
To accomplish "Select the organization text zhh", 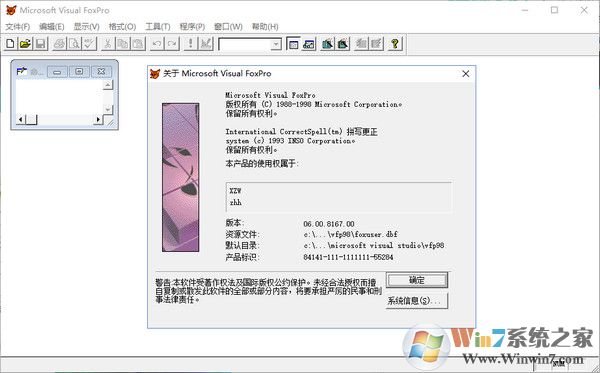I will click(x=236, y=202).
